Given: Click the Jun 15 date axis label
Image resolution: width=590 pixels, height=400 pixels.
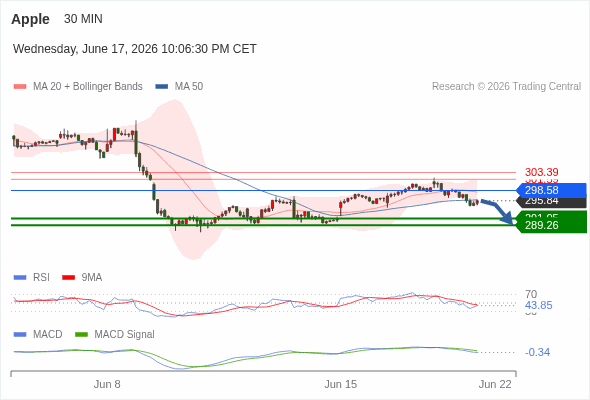Looking at the screenshot, I should click(x=341, y=384).
